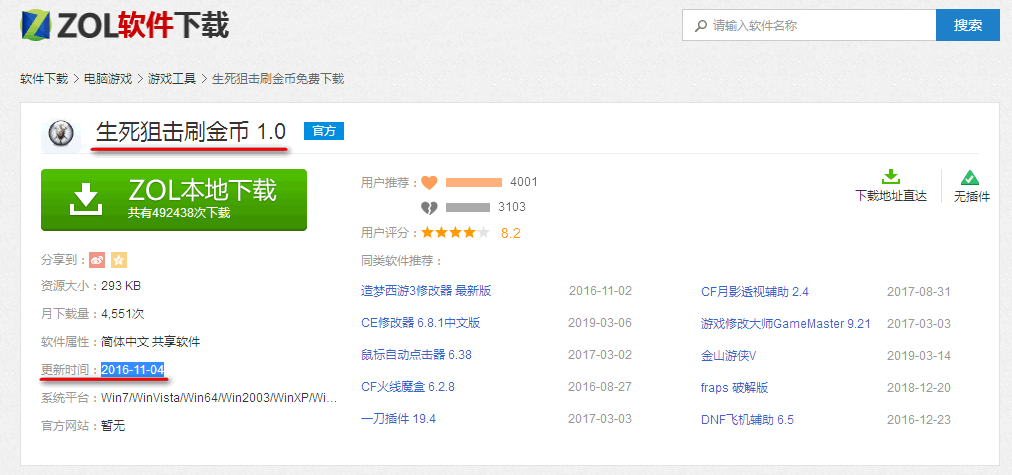Click the 下载地址直达 green download icon
Image resolution: width=1012 pixels, height=475 pixels.
(x=891, y=177)
